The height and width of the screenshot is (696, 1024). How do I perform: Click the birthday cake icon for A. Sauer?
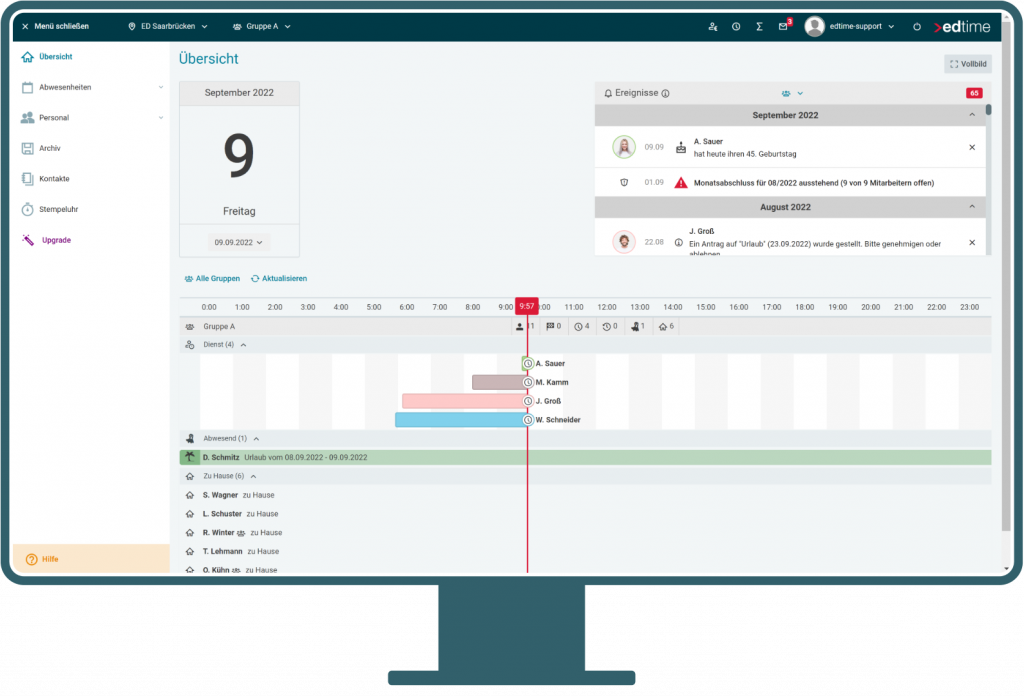tap(681, 147)
